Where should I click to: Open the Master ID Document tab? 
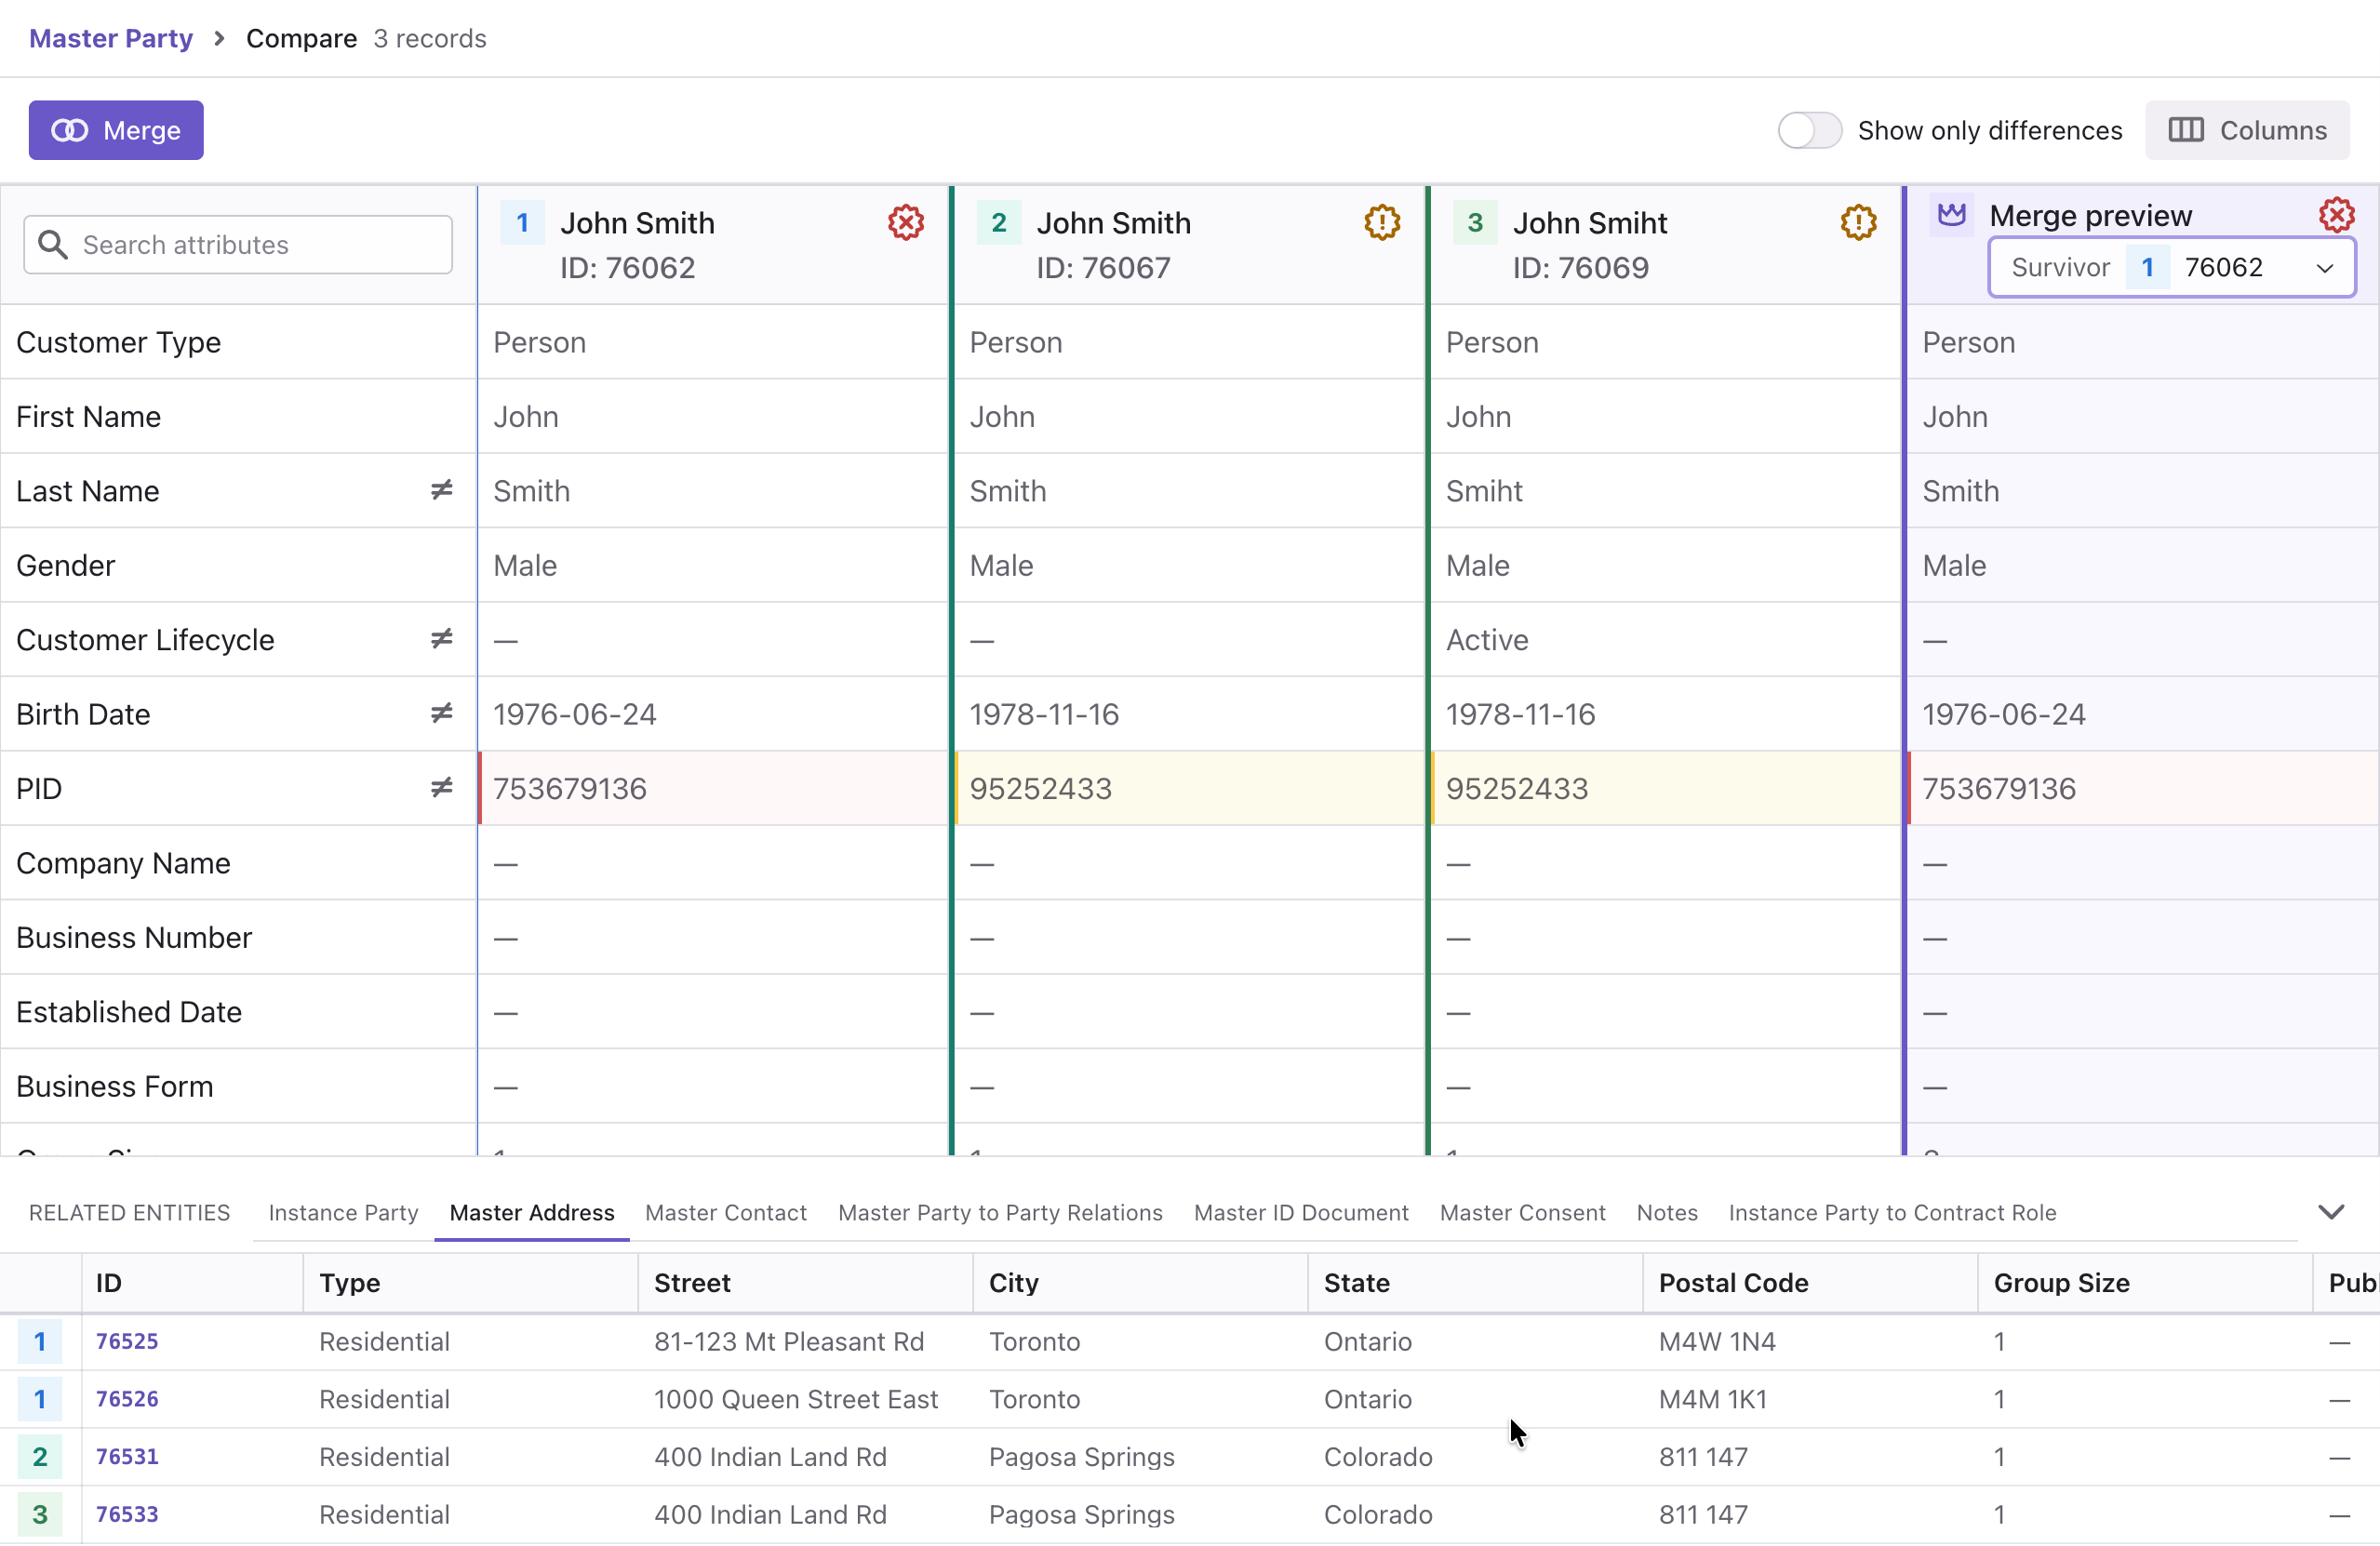point(1301,1212)
